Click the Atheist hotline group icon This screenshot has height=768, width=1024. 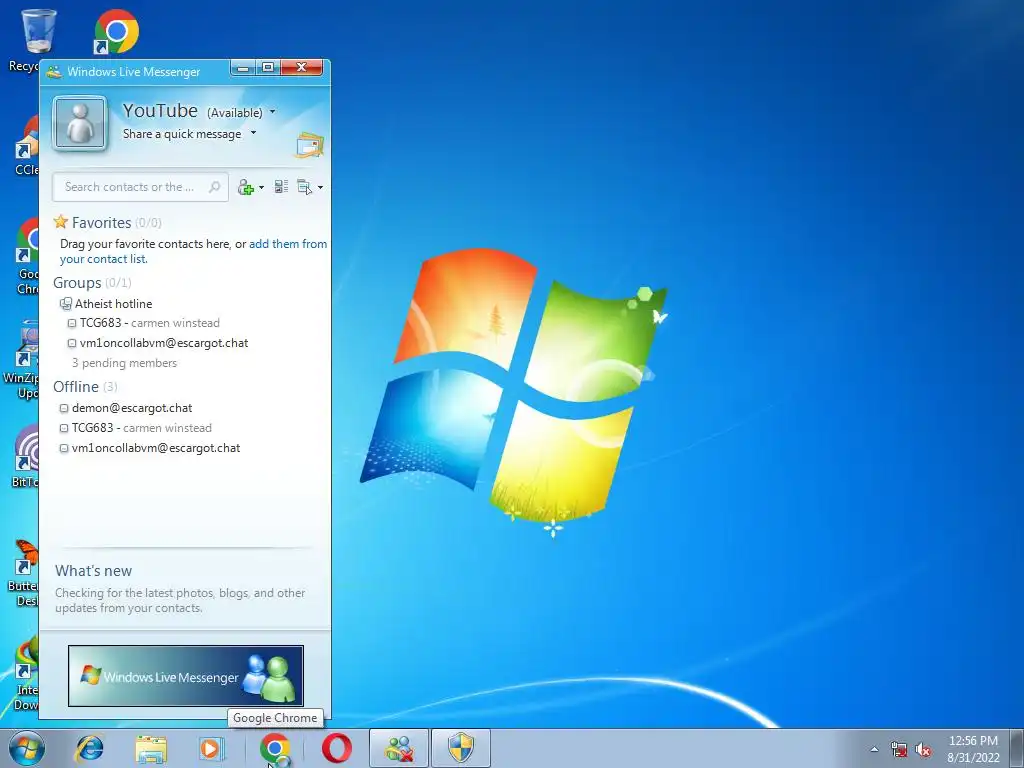tap(66, 304)
